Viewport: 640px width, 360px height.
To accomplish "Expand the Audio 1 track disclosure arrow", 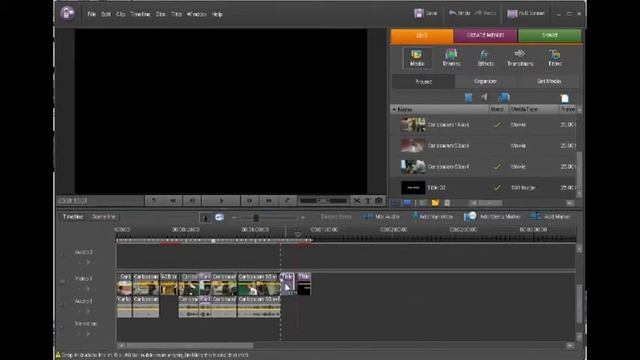I will point(88,311).
